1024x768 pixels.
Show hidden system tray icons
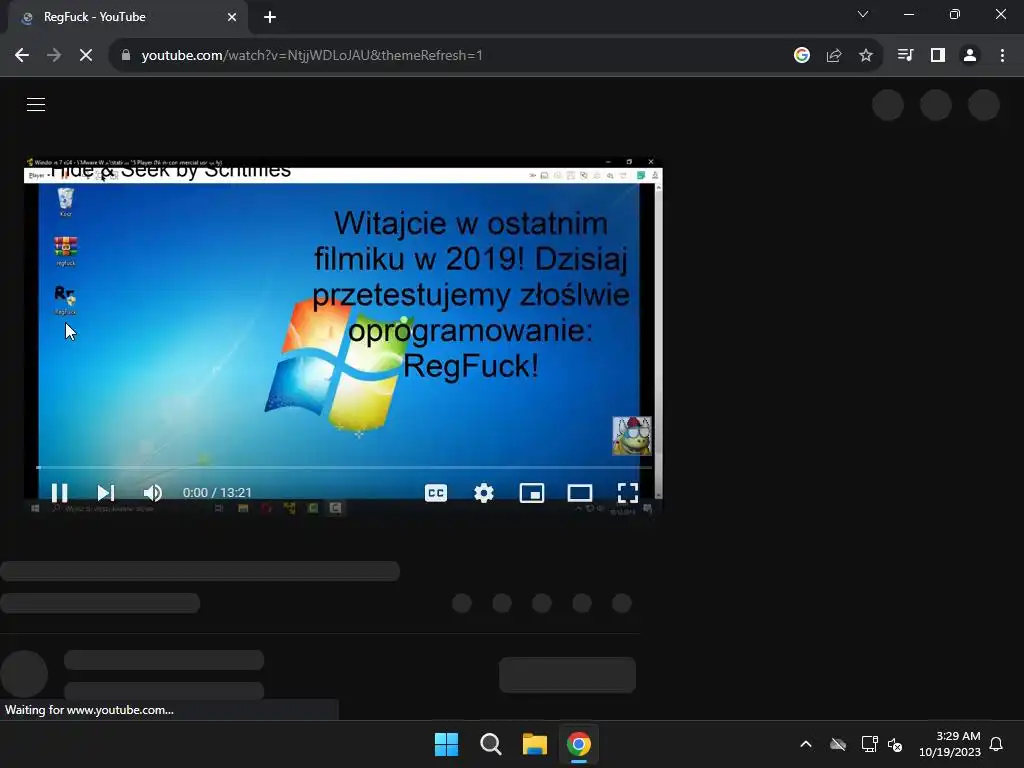pos(806,744)
